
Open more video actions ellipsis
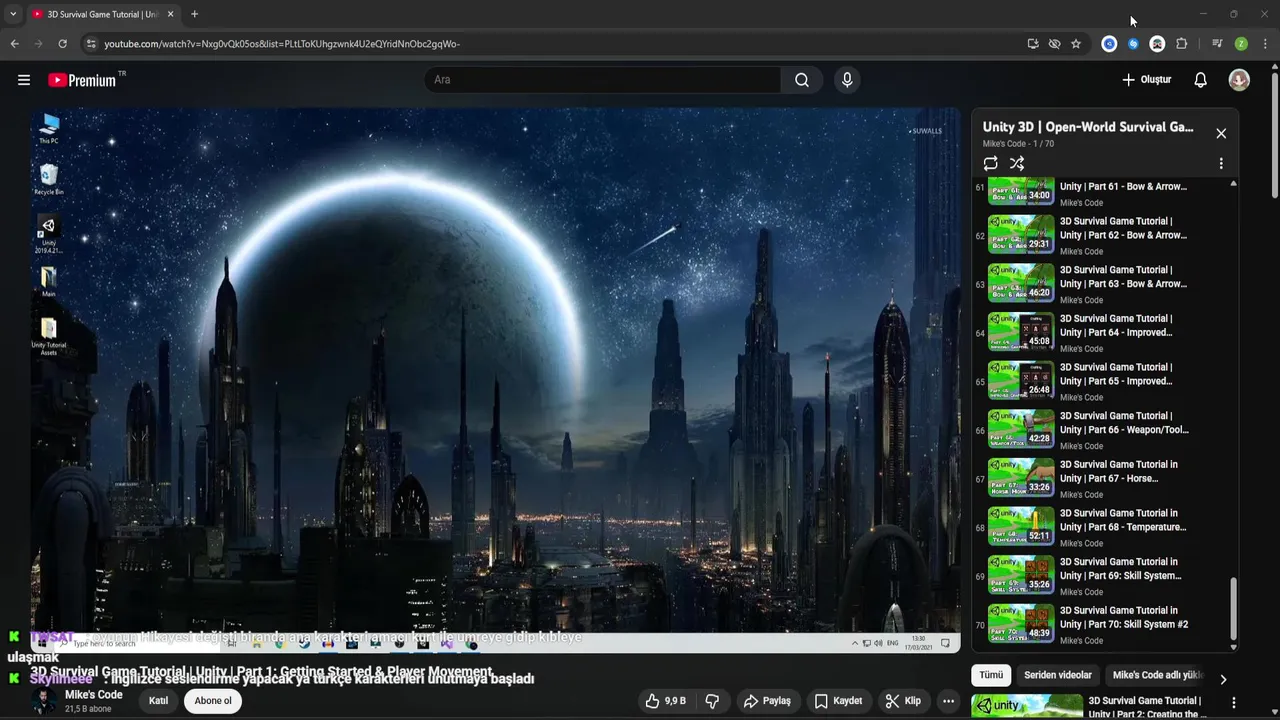[948, 701]
